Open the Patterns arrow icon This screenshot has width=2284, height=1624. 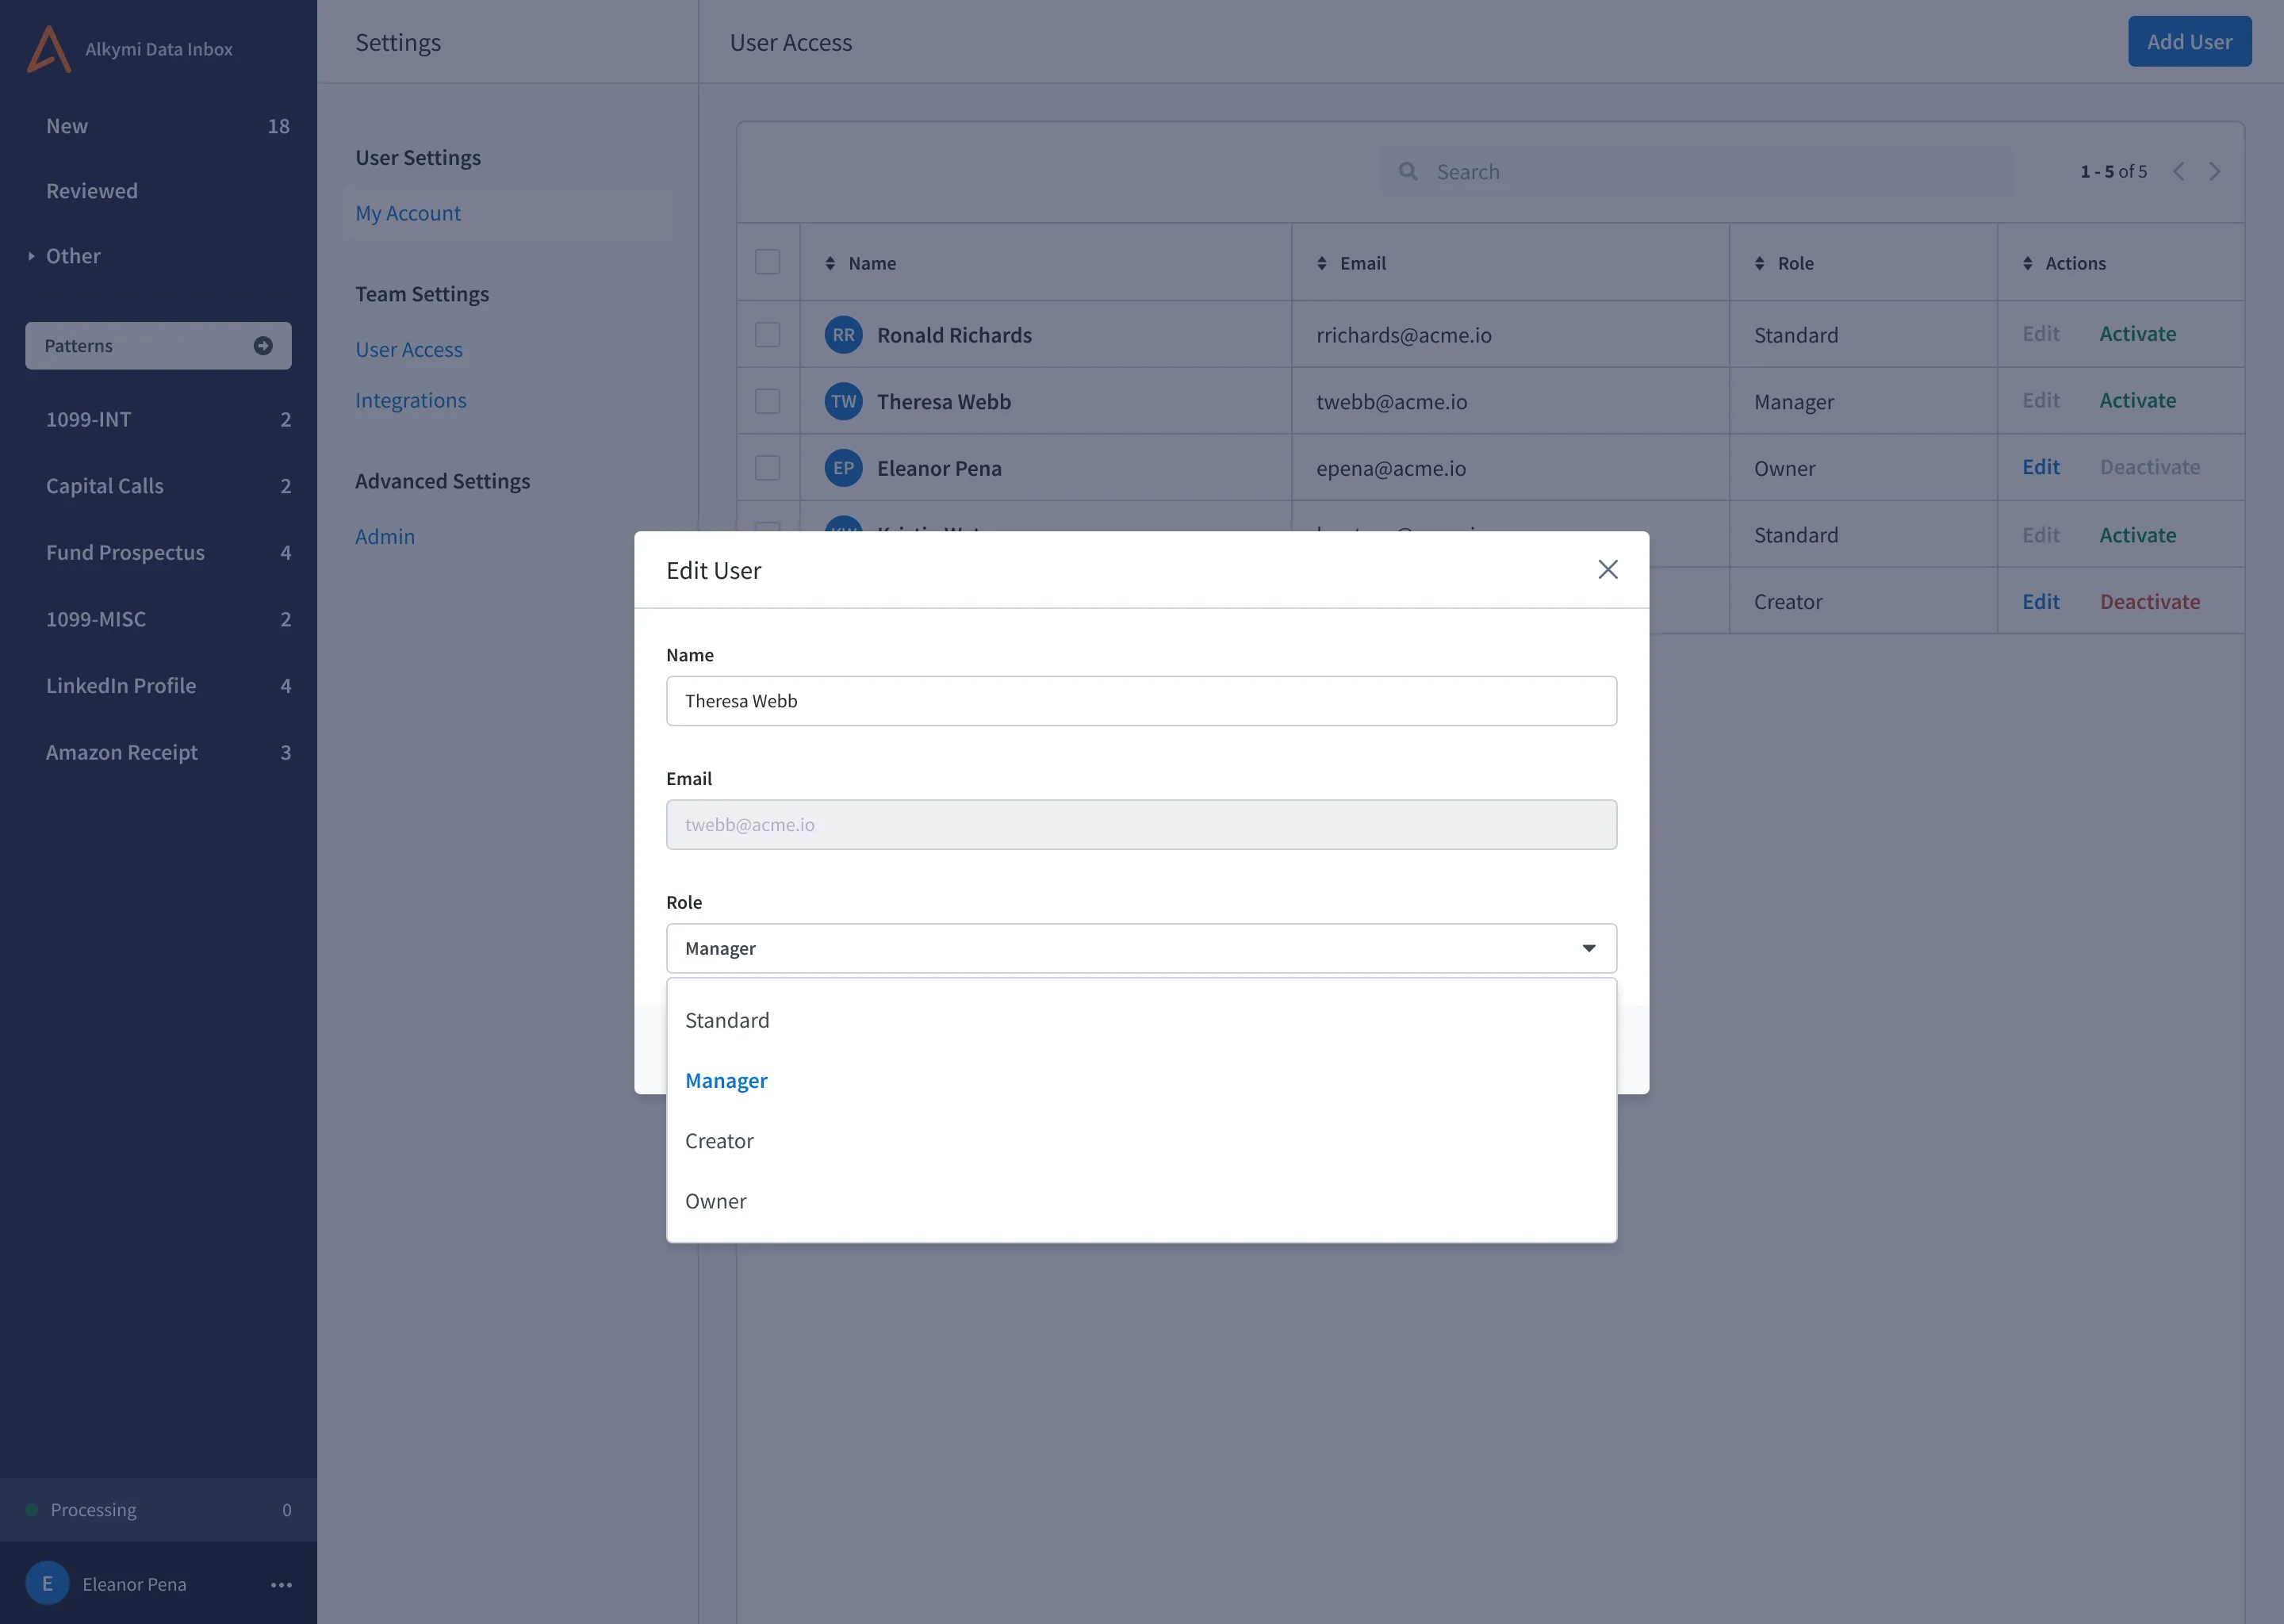pyautogui.click(x=263, y=345)
